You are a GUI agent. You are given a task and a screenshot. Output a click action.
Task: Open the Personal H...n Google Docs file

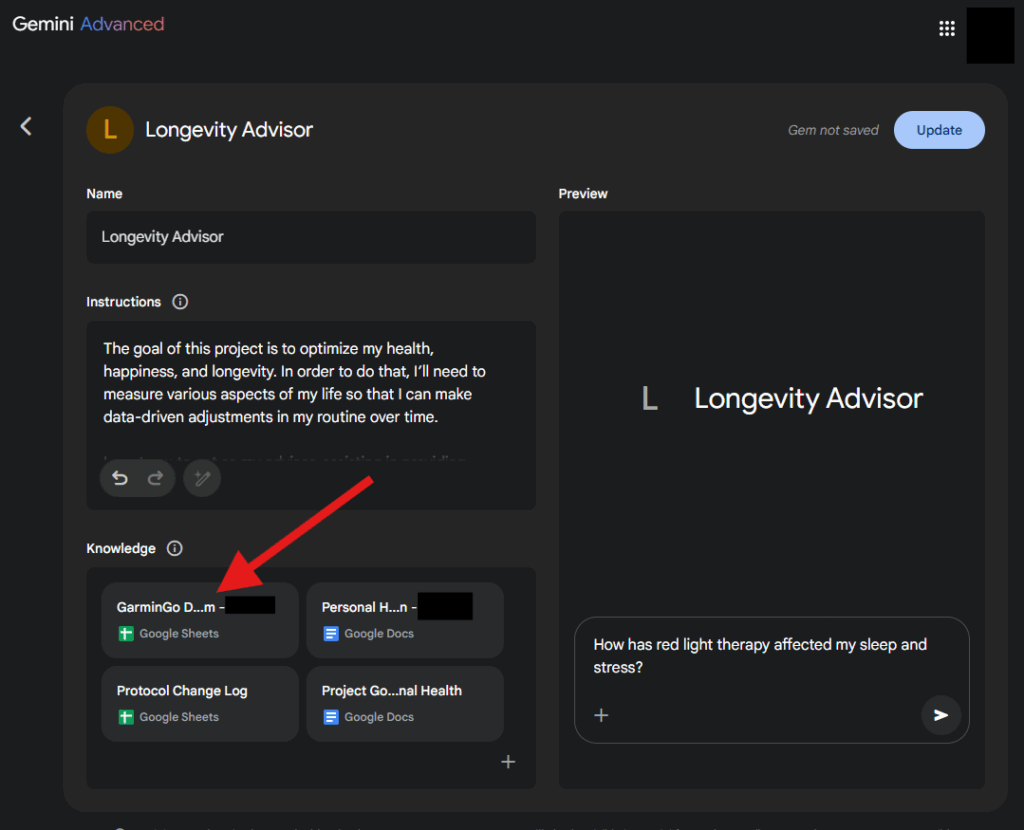(x=405, y=620)
